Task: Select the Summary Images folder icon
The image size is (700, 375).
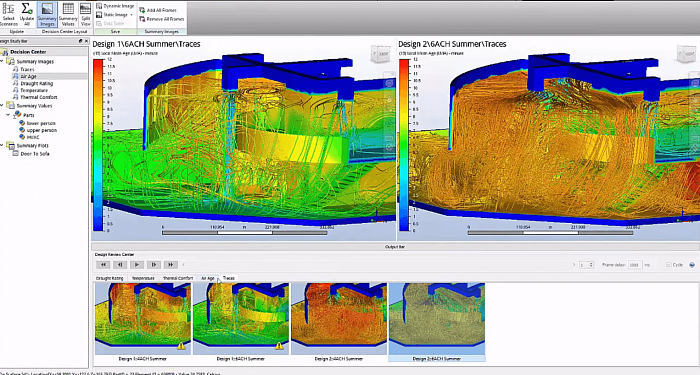Action: click(x=10, y=62)
